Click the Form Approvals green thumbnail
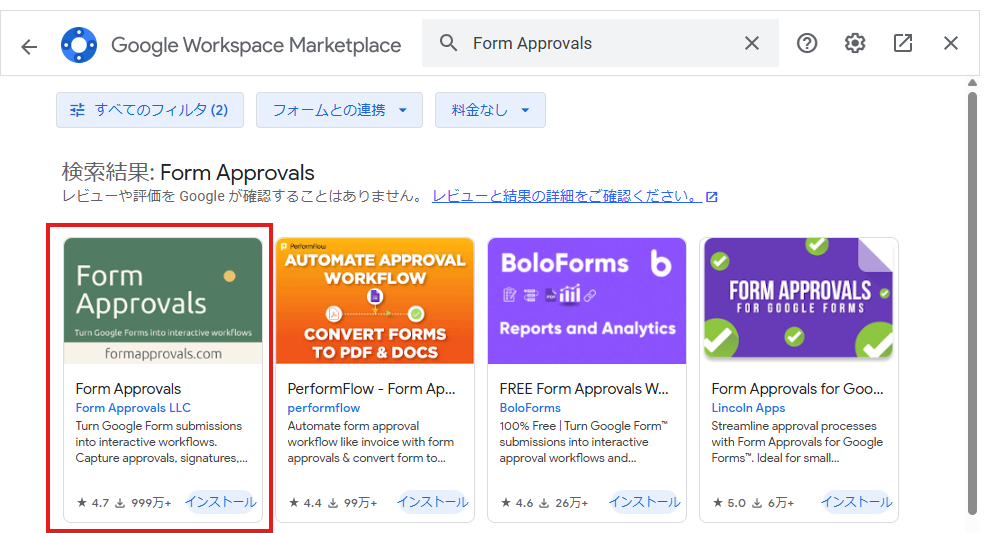The height and width of the screenshot is (533, 985). click(x=163, y=300)
